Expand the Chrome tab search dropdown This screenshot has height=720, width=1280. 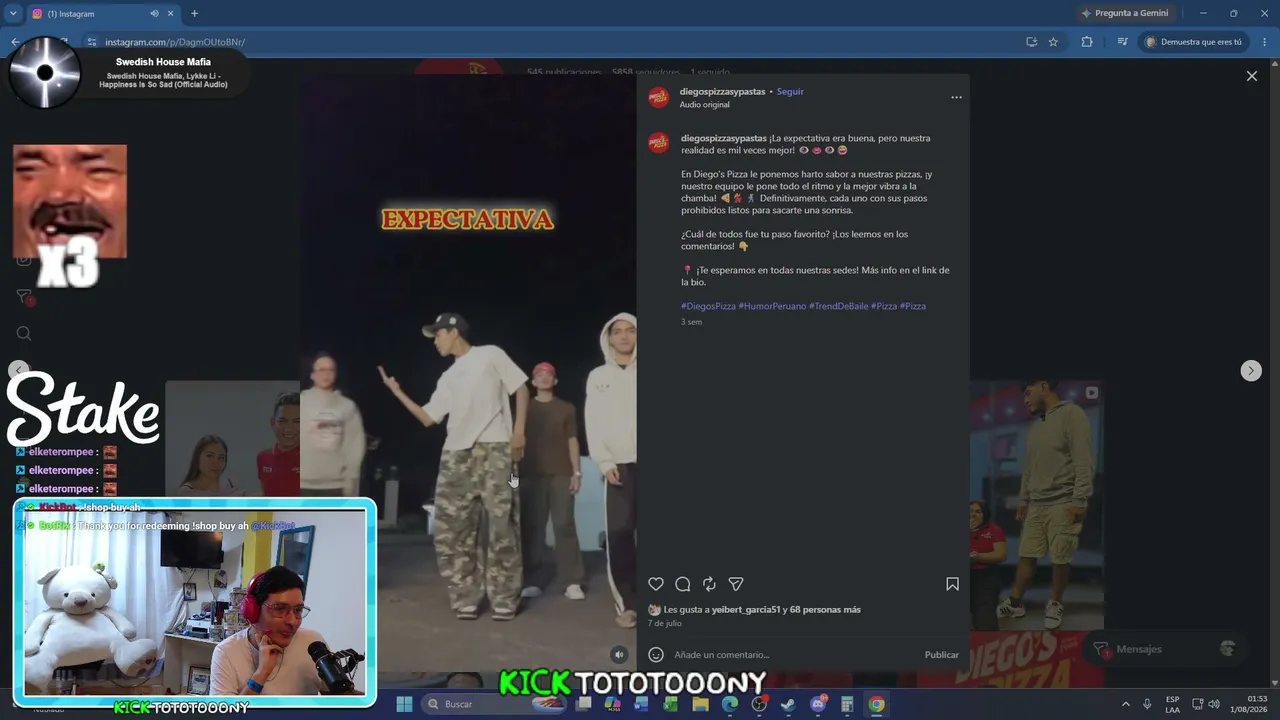coord(13,14)
